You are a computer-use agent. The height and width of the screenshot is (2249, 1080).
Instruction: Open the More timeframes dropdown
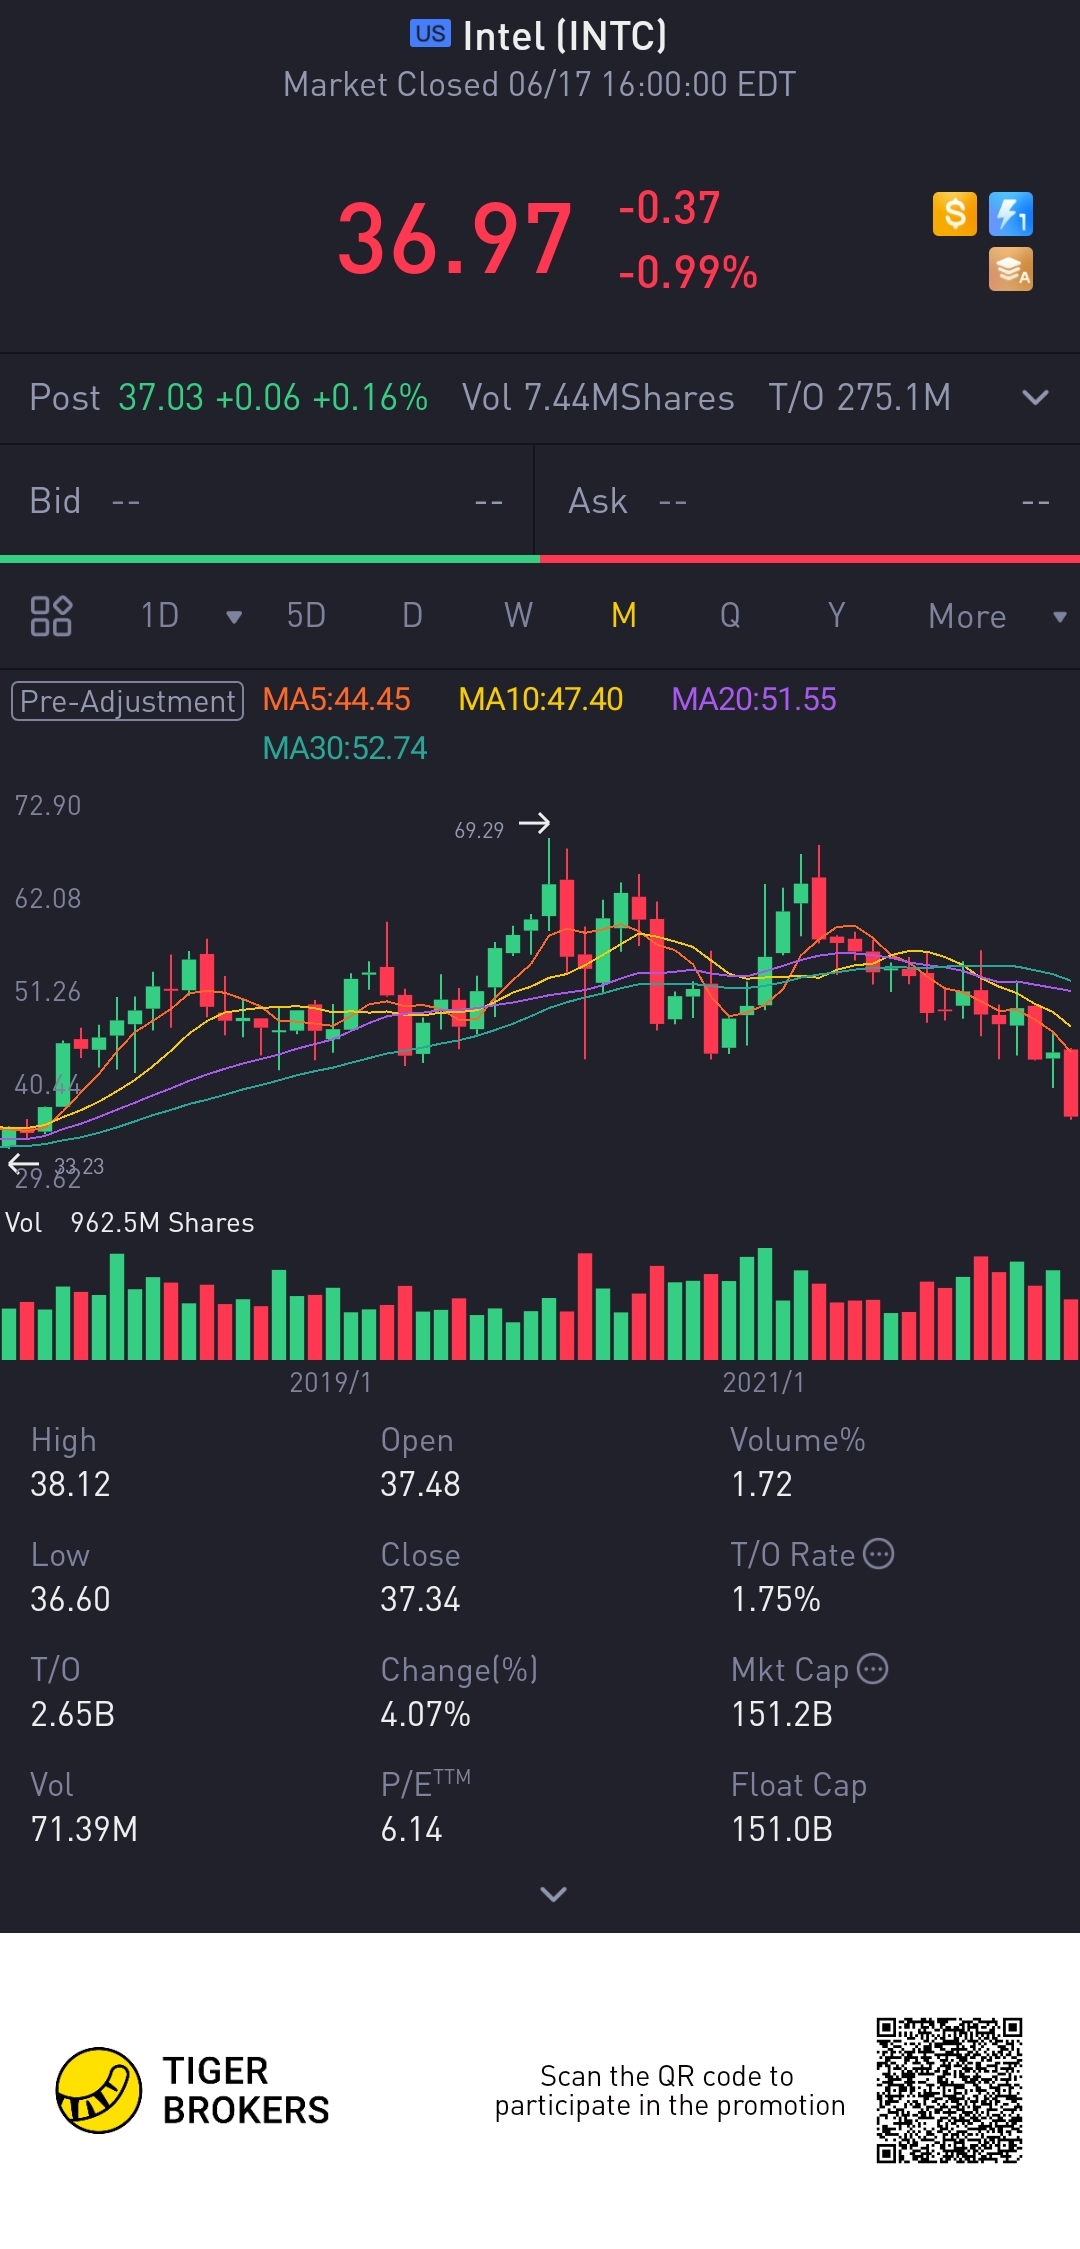[997, 616]
